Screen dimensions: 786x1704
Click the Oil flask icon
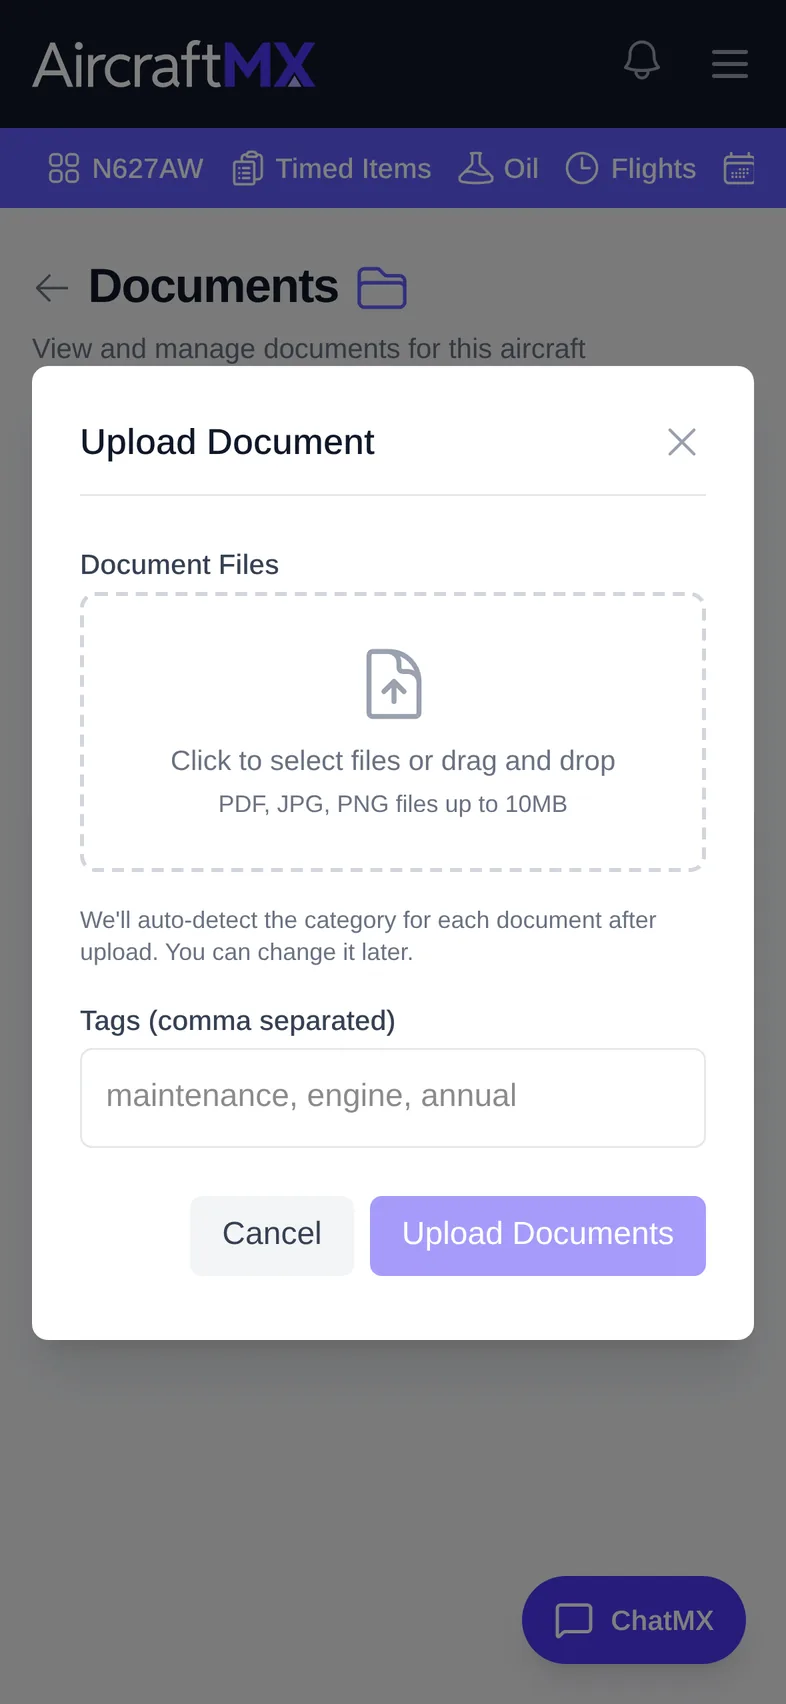coord(476,168)
